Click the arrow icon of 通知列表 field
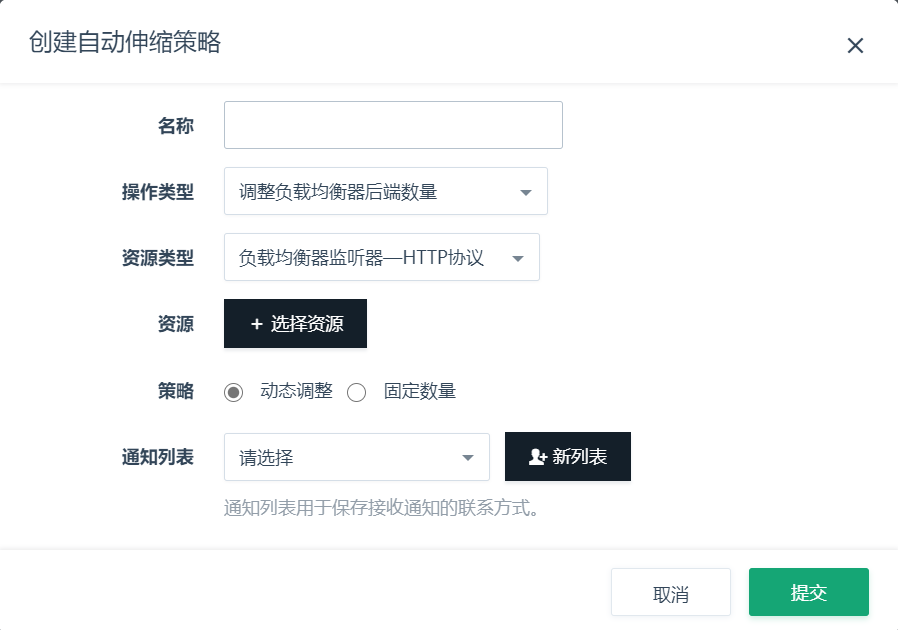898x630 pixels. pyautogui.click(x=468, y=458)
